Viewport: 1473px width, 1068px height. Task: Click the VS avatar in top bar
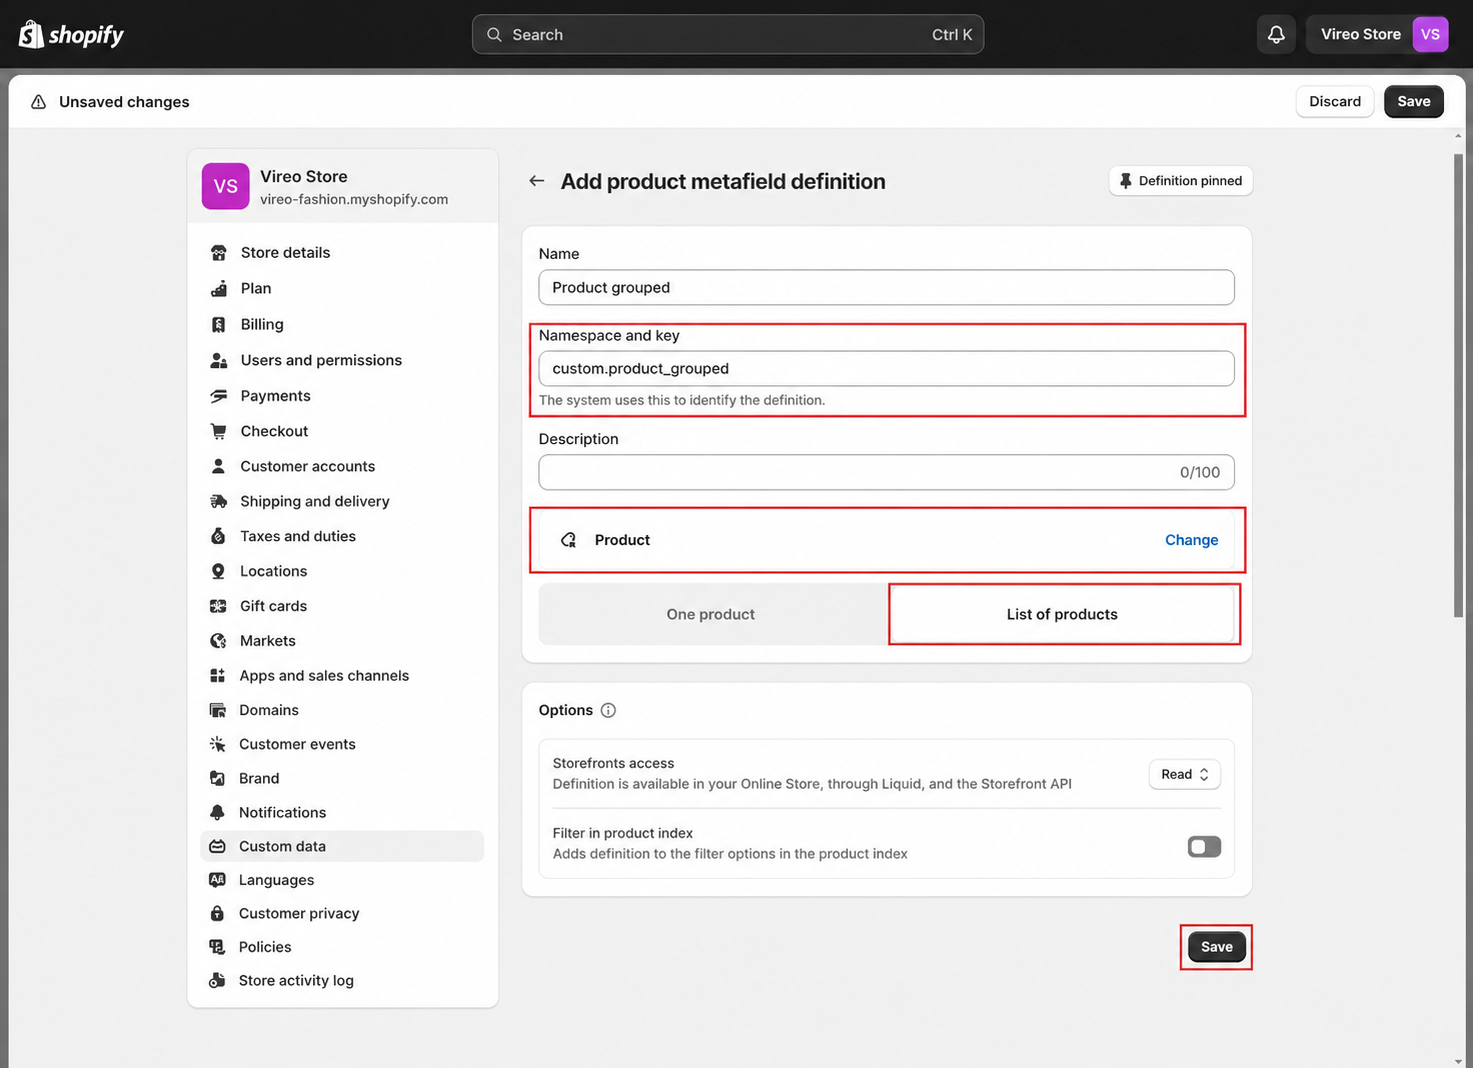coord(1430,34)
